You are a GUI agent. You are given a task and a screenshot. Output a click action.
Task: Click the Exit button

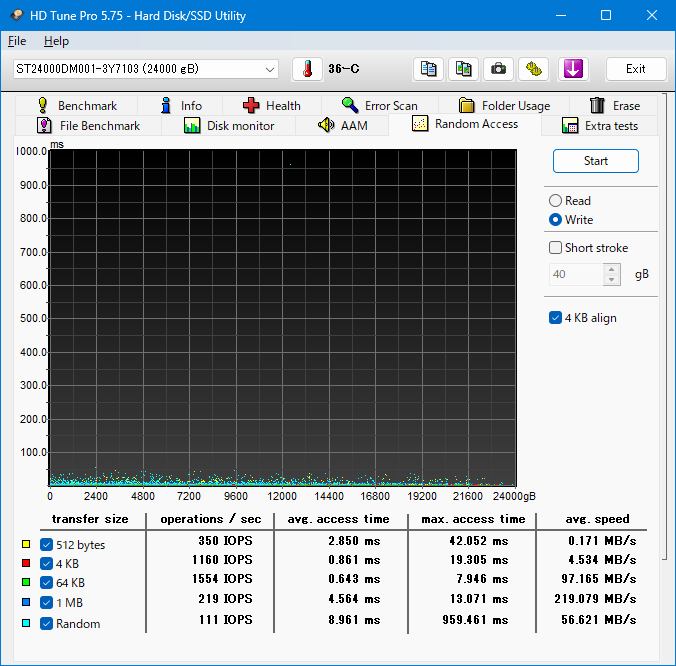635,69
